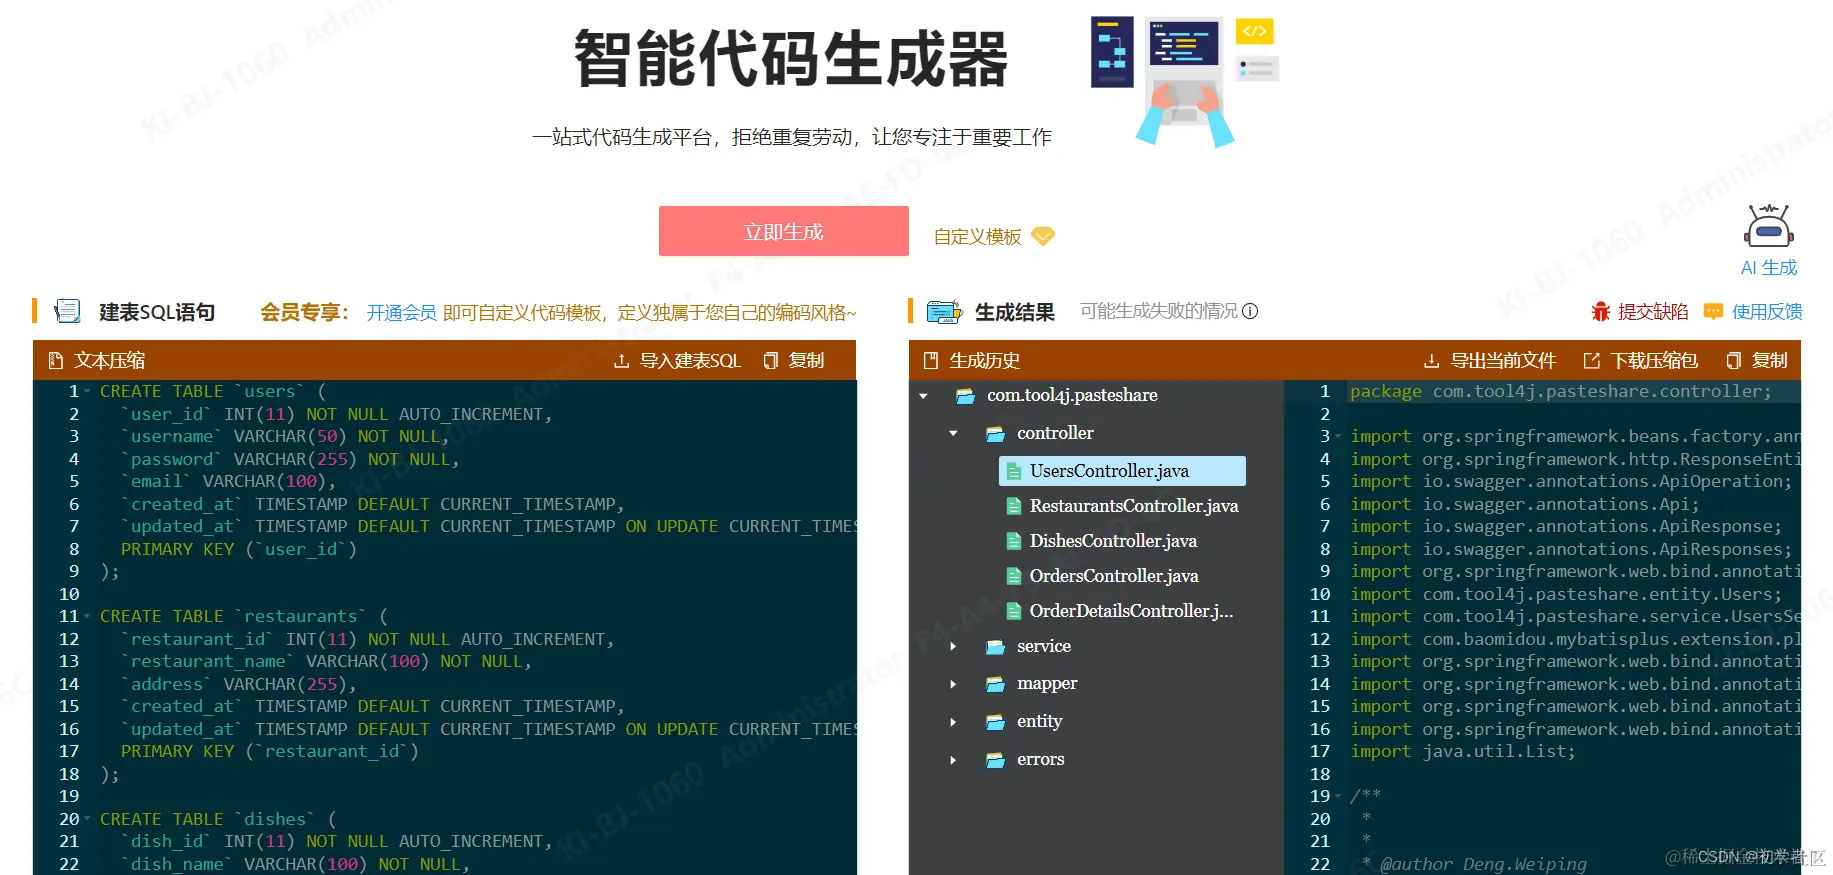
Task: Click the service folder icon
Action: (995, 647)
